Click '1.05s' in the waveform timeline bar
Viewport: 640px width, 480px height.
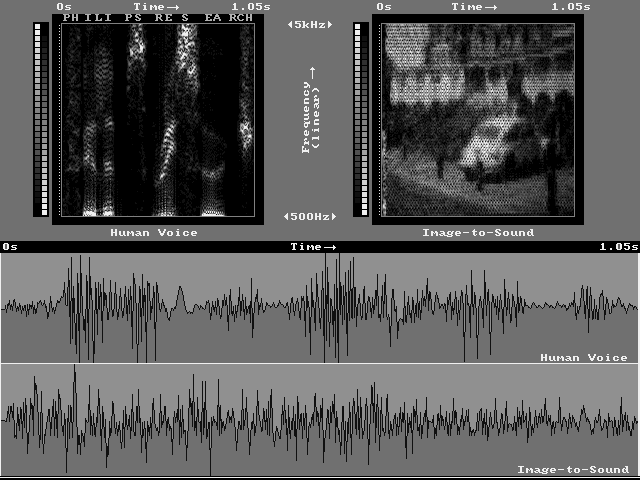click(x=618, y=247)
